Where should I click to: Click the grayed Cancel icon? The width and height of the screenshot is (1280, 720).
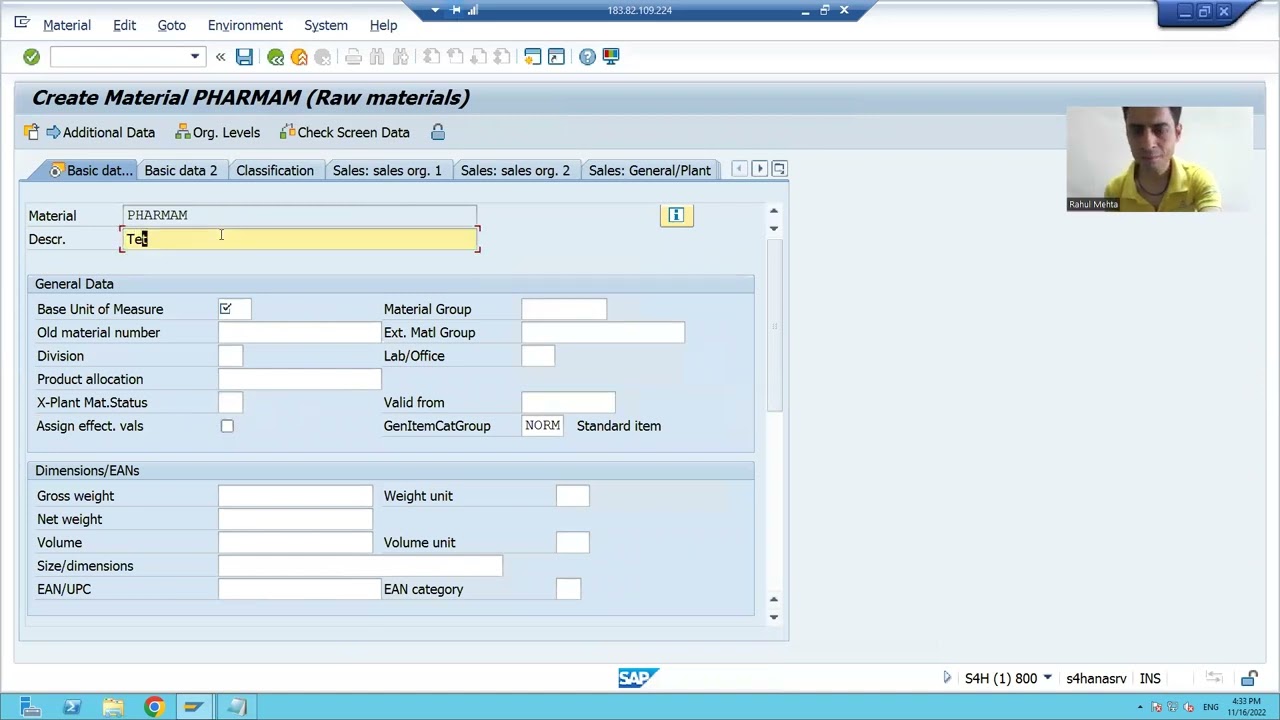[323, 57]
